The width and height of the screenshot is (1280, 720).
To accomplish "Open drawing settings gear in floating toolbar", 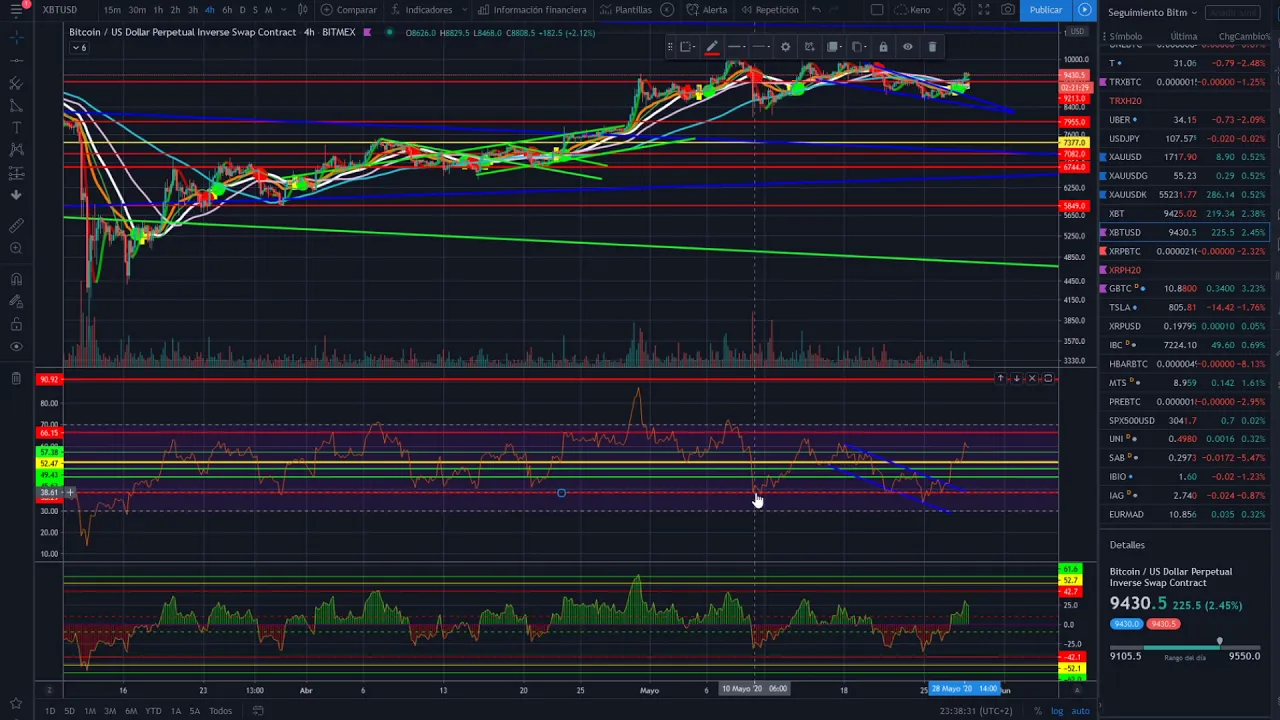I will point(785,47).
